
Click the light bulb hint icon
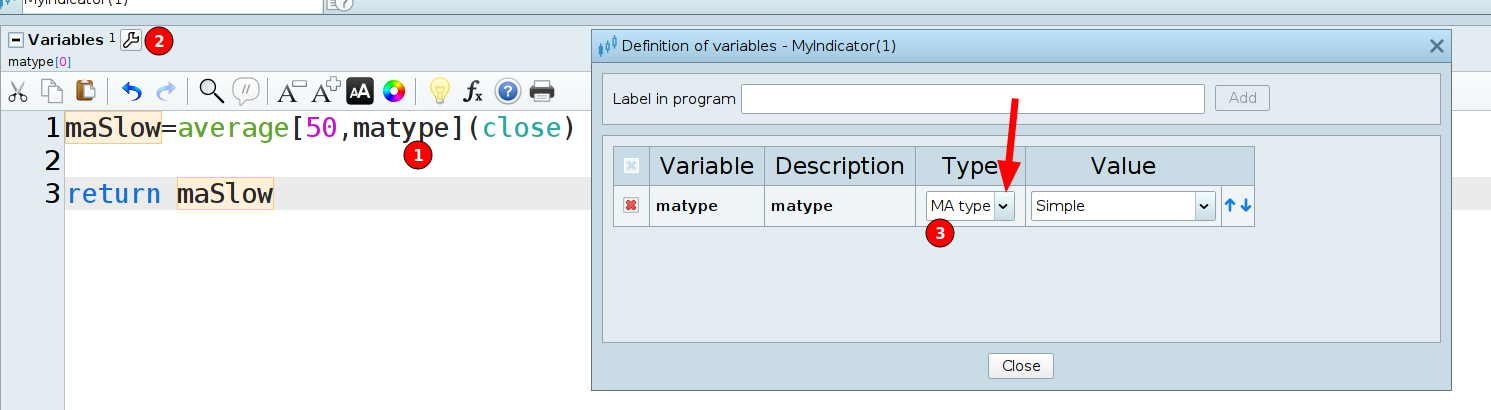[x=439, y=92]
